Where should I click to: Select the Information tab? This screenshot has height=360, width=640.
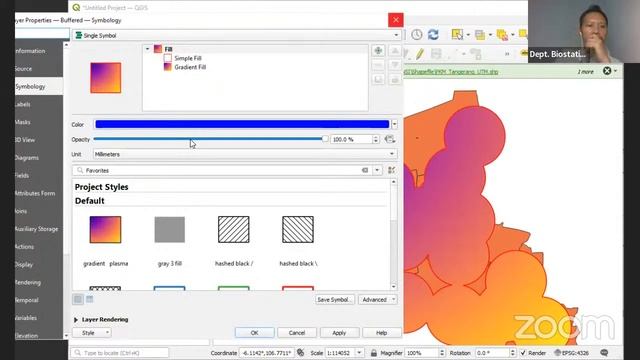pyautogui.click(x=39, y=51)
